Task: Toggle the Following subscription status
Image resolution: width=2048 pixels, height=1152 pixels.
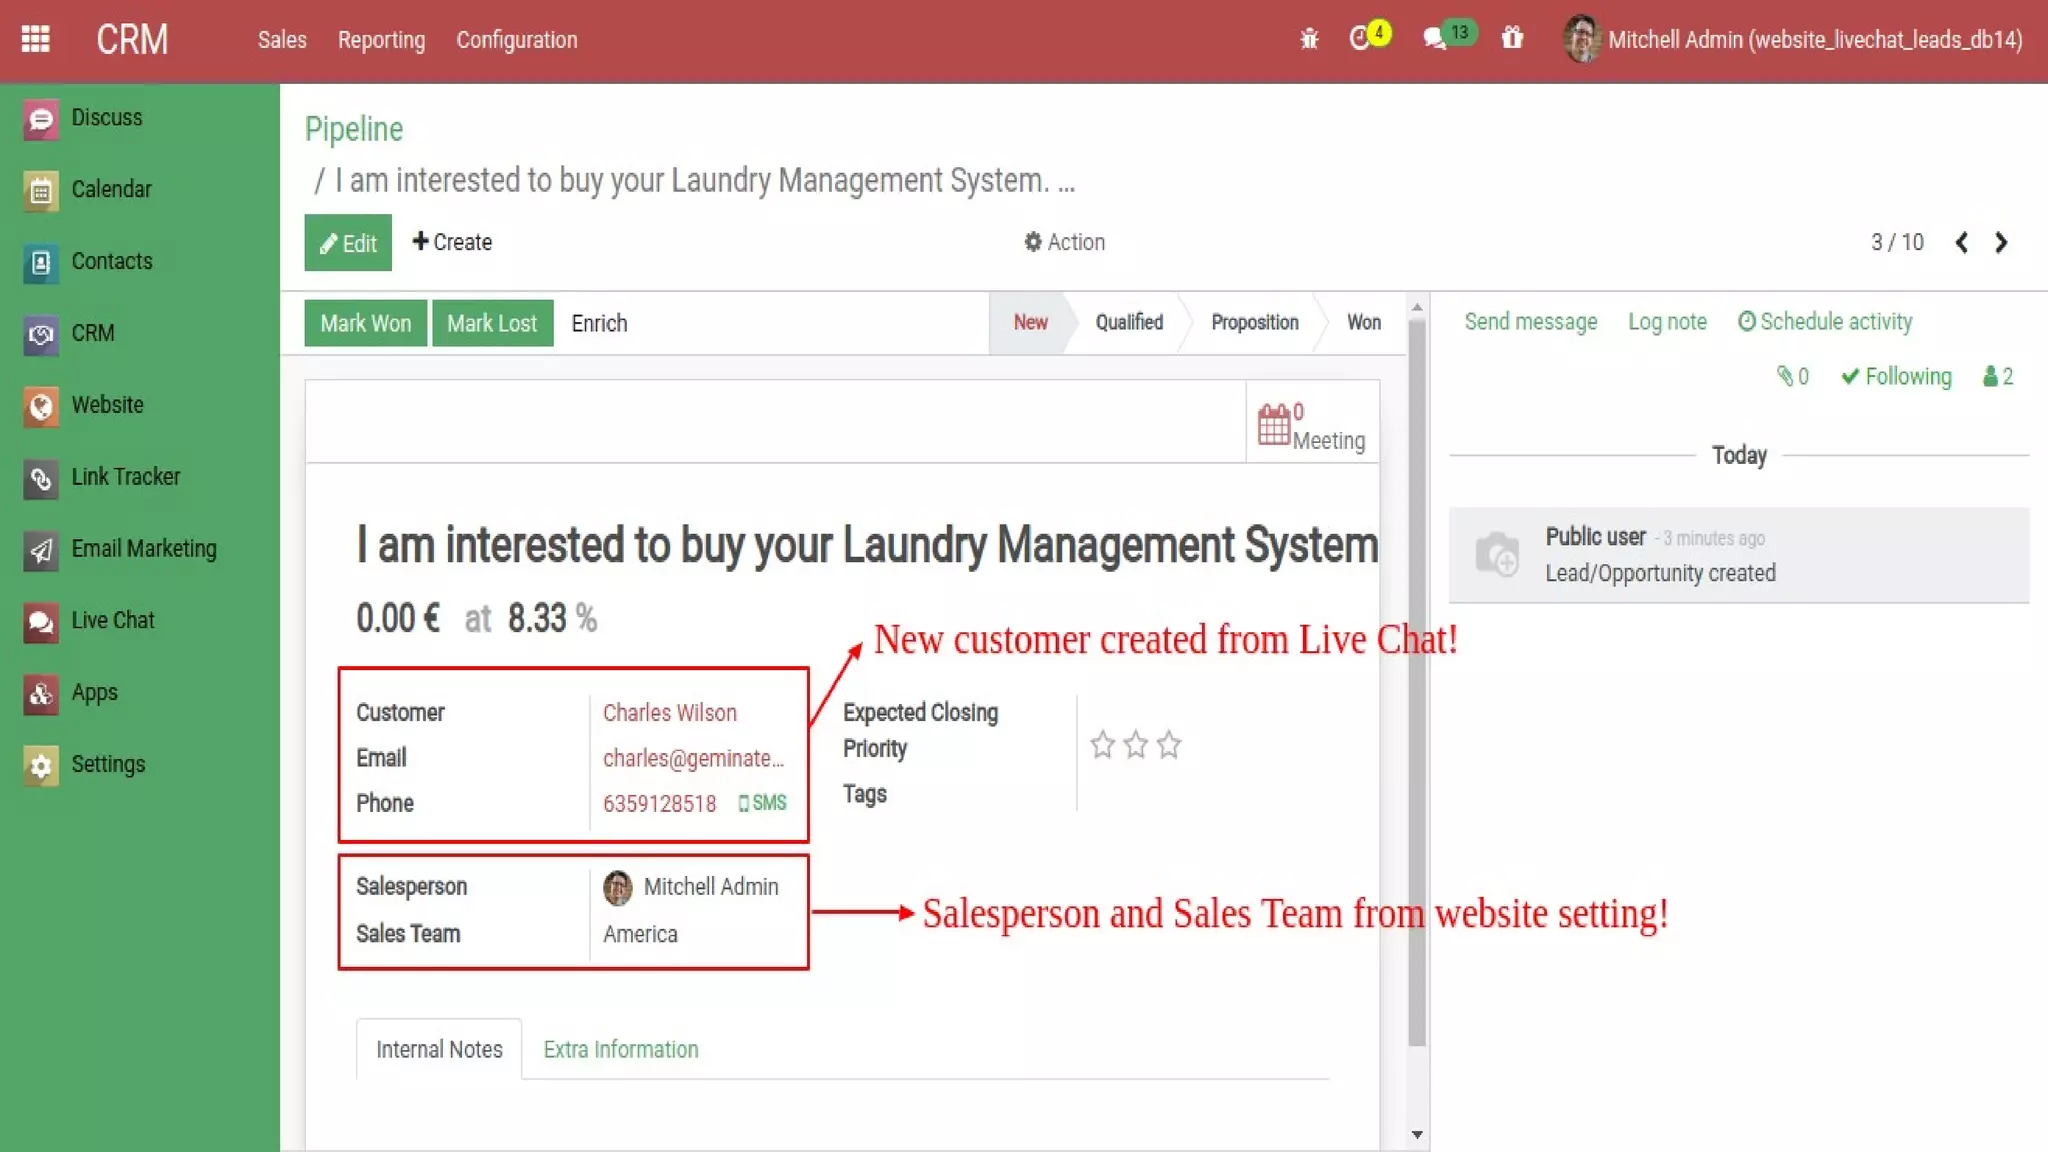Action: [1896, 377]
